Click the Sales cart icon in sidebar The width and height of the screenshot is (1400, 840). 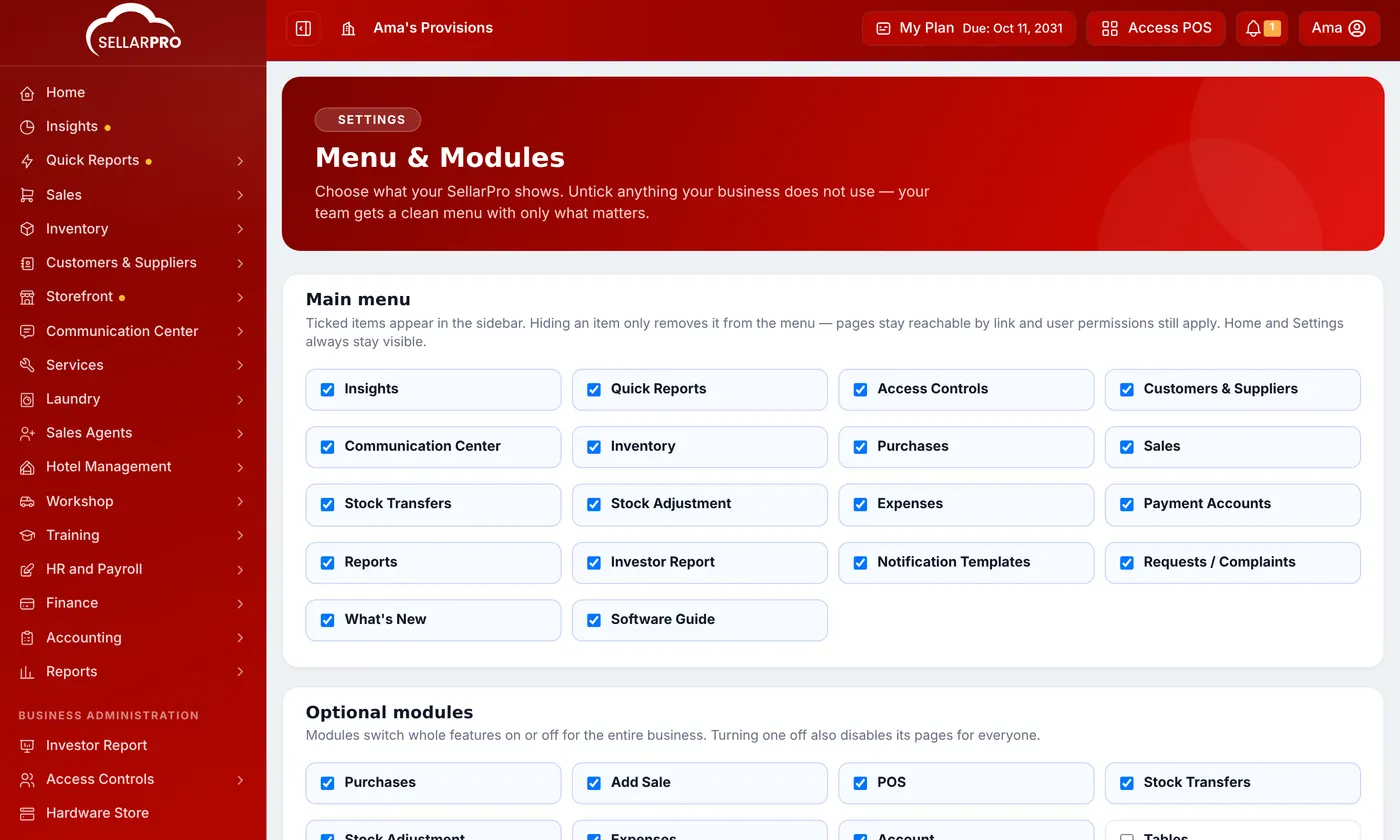tap(27, 195)
